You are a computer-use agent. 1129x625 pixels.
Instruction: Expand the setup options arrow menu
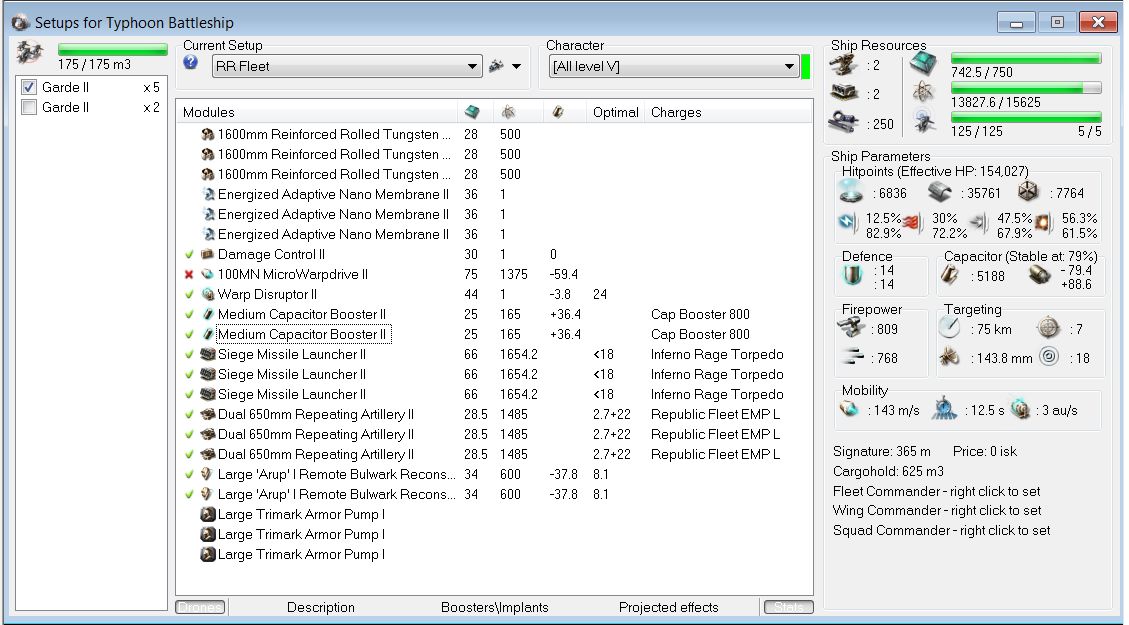tap(516, 66)
